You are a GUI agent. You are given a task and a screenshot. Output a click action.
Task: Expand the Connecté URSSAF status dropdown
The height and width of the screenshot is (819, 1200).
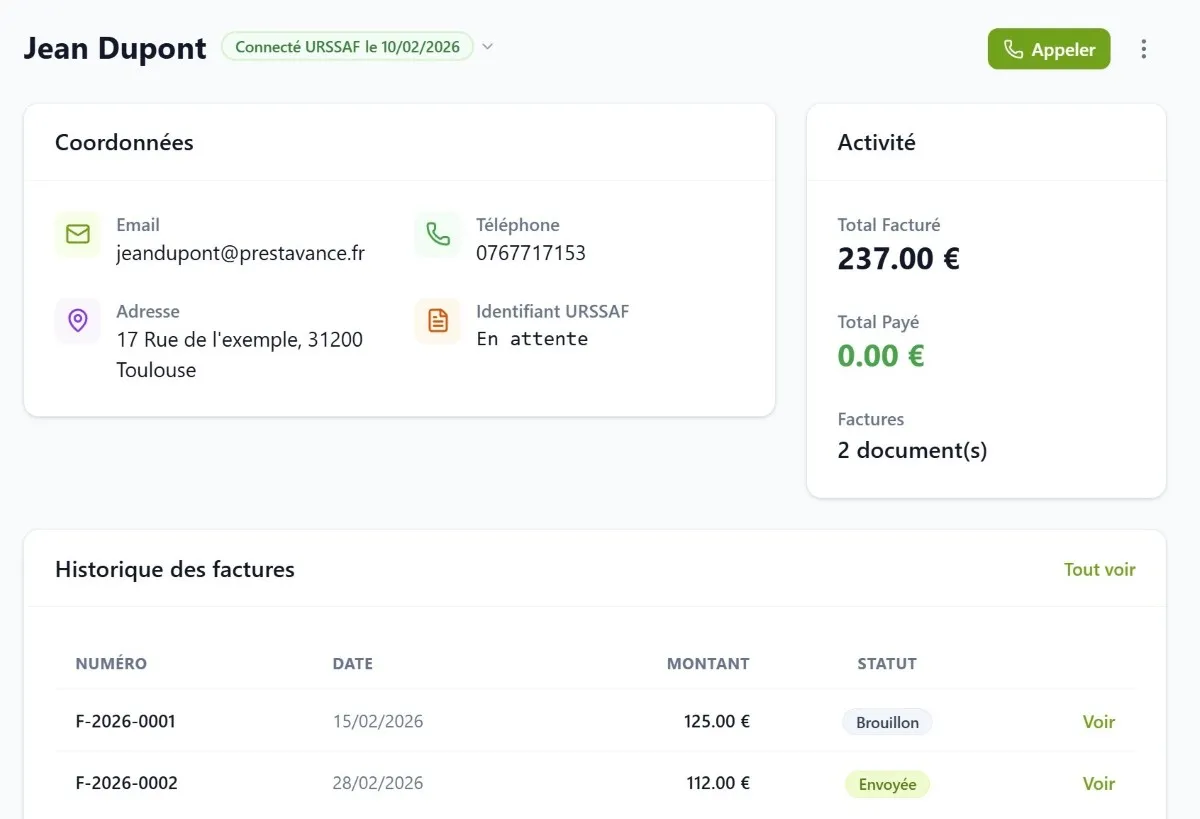tap(487, 46)
